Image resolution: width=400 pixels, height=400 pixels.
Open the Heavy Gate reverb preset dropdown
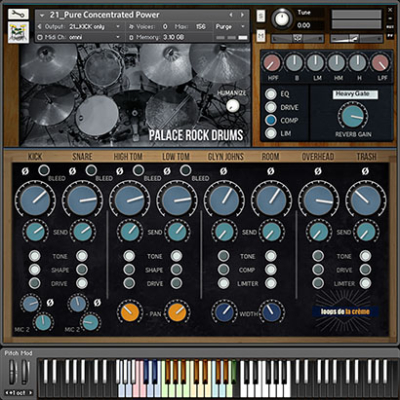pos(355,94)
